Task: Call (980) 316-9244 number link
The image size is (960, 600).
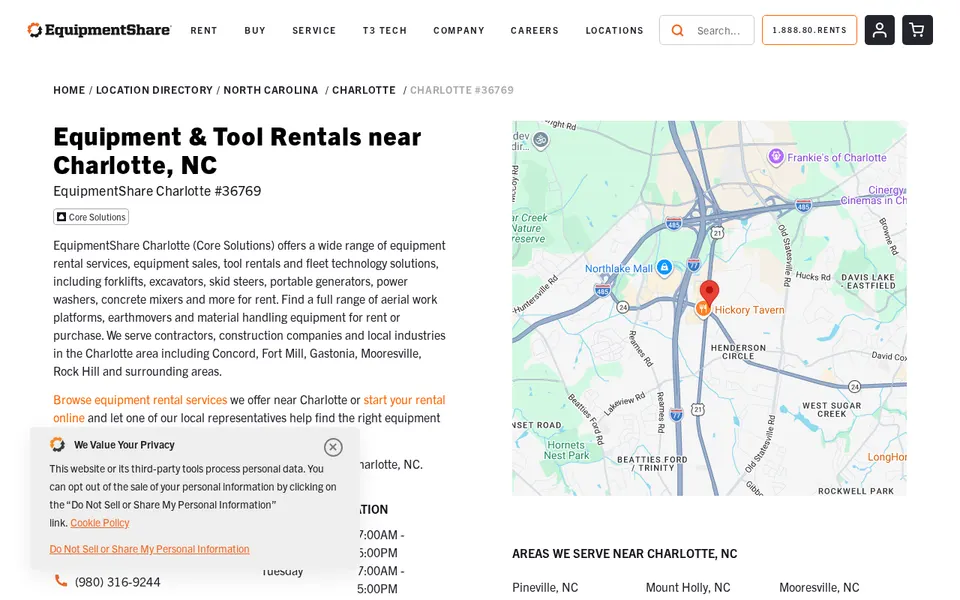Action: click(118, 582)
